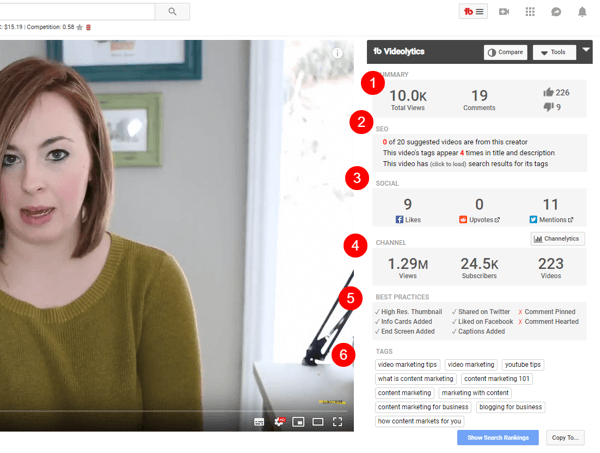This screenshot has width=600, height=453.
Task: Toggle video subtitles/captions
Action: click(258, 421)
